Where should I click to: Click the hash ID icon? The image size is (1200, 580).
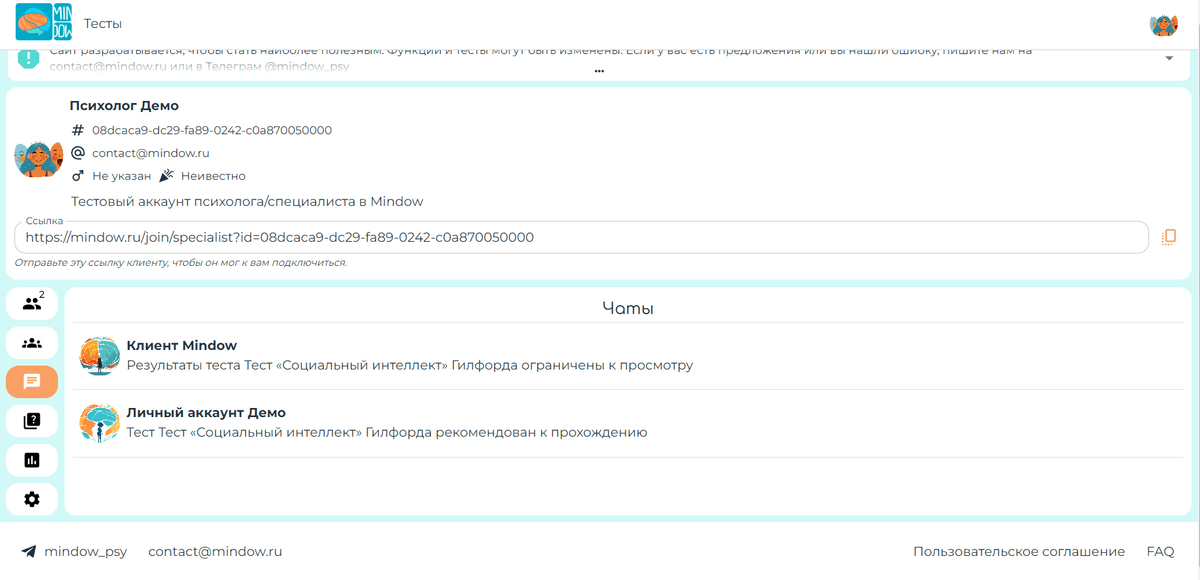(x=78, y=130)
